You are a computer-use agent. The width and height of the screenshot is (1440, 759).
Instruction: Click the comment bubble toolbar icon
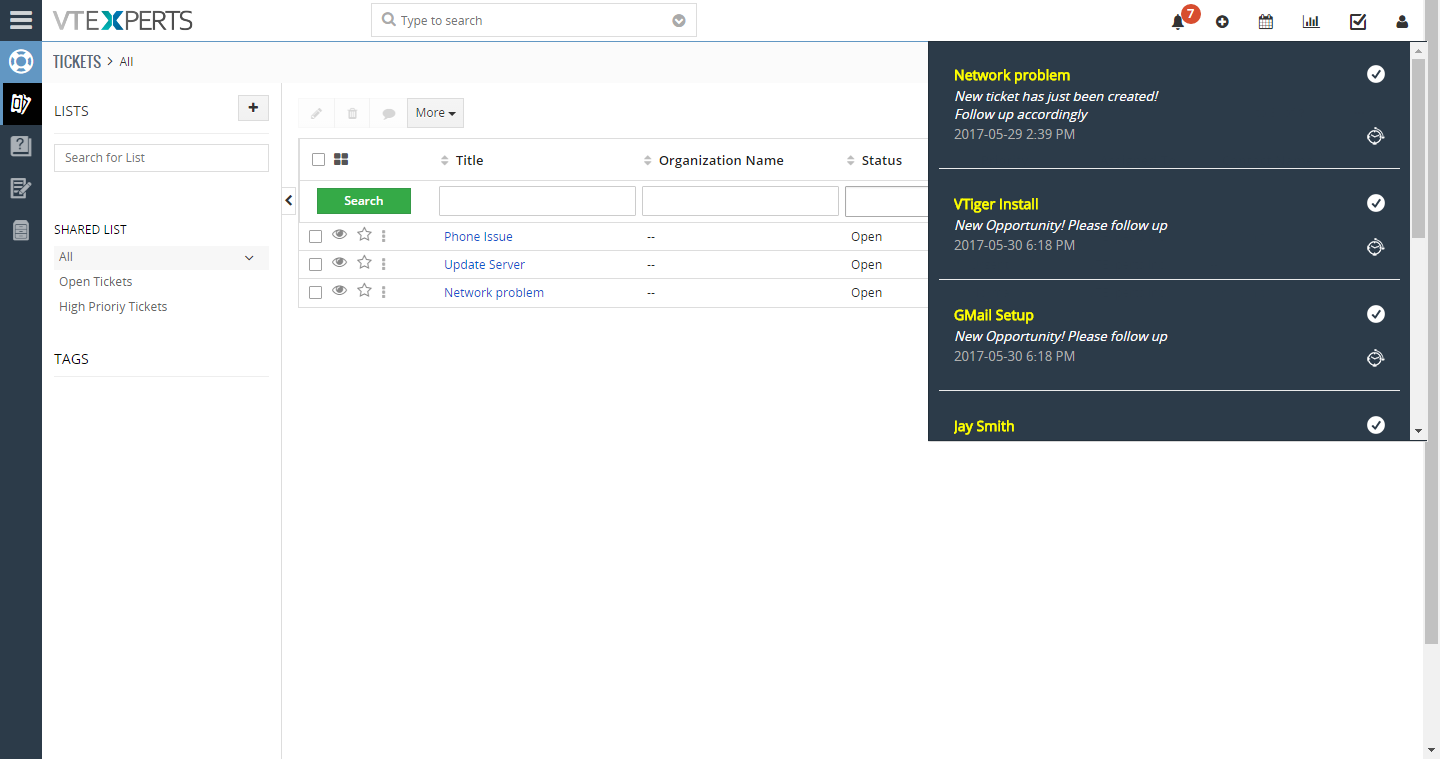389,113
